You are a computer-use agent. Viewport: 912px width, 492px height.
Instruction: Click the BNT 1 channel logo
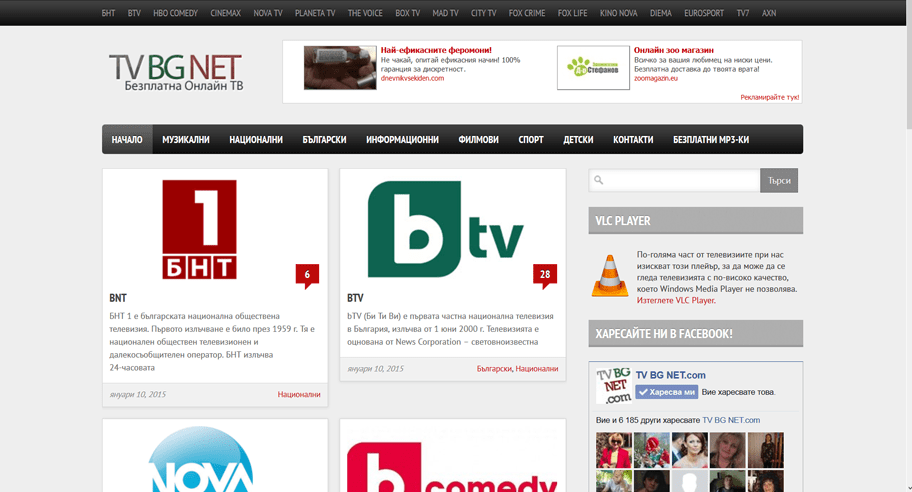click(x=200, y=229)
